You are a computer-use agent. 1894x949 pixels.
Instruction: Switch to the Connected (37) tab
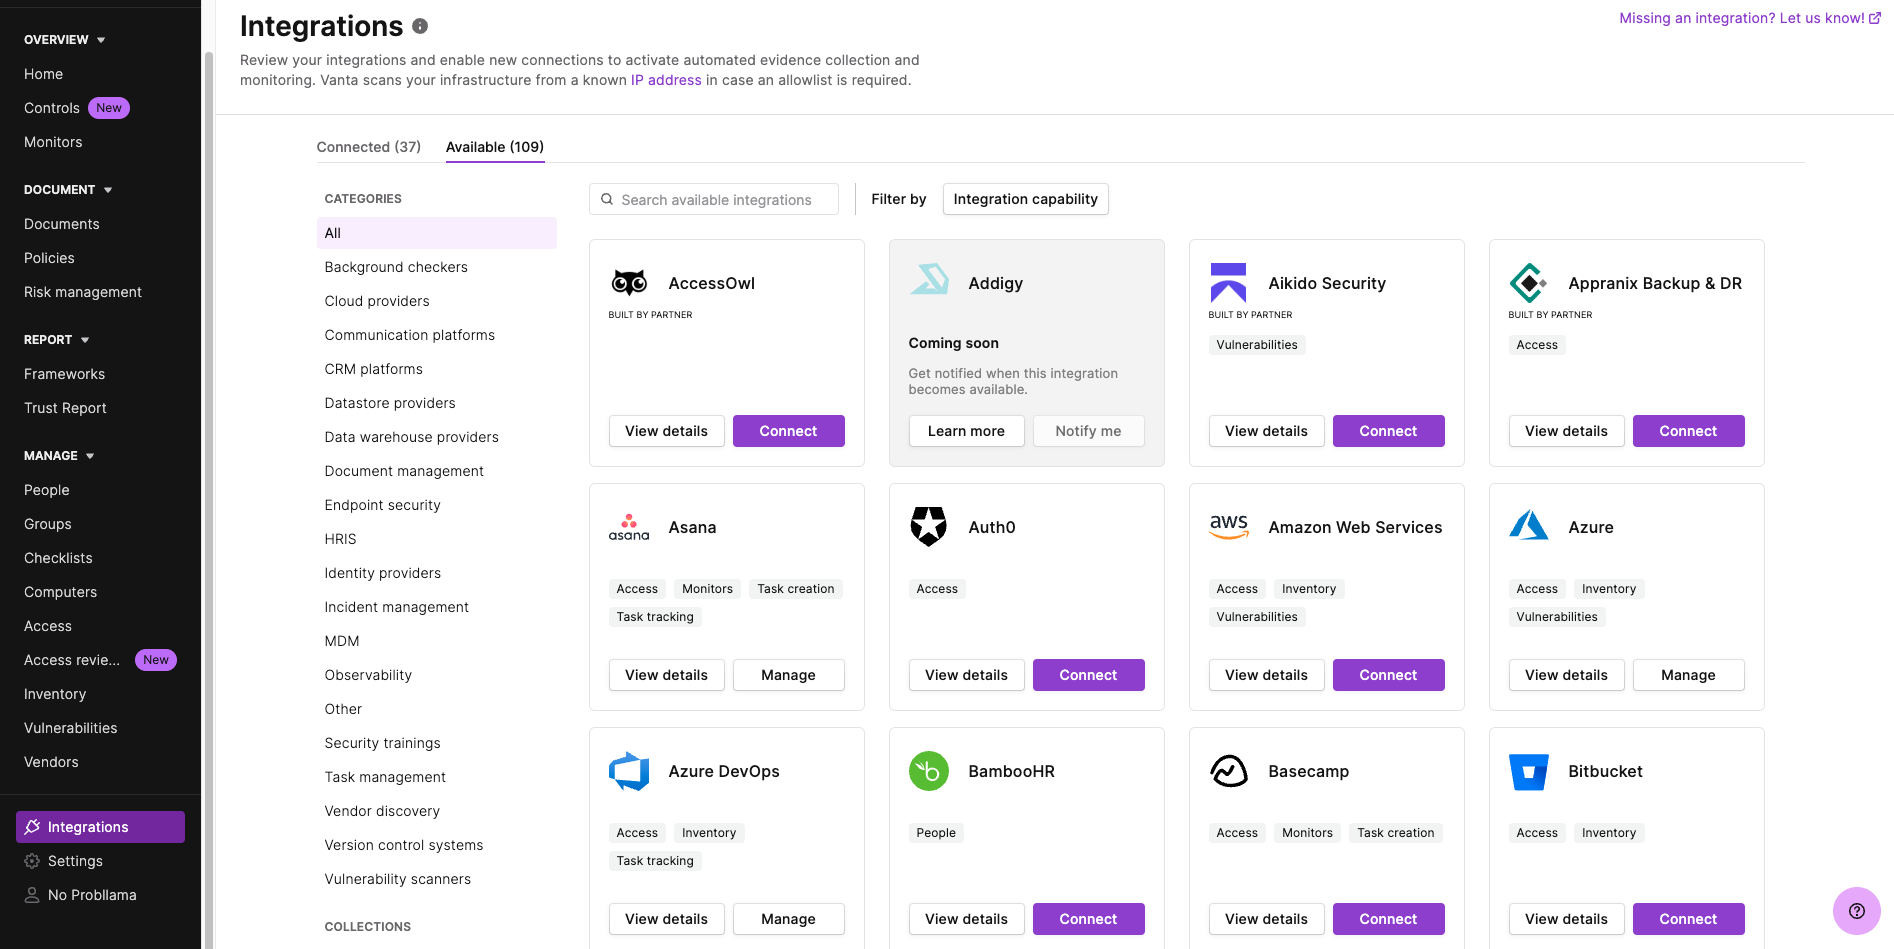point(368,147)
